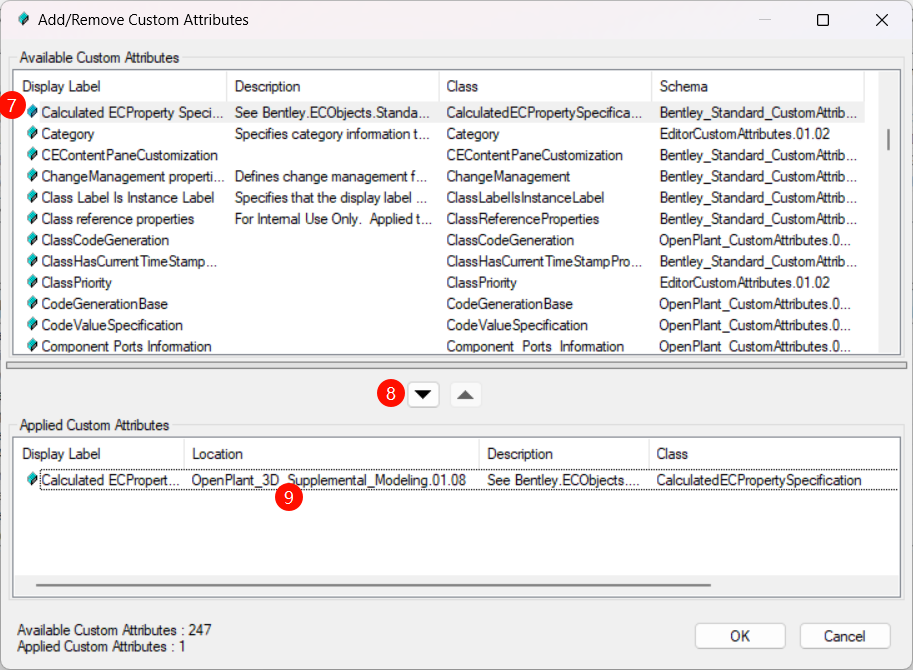Viewport: 913px width, 670px height.
Task: Click the ClassPriority row's attribute icon
Action: pyautogui.click(x=33, y=282)
